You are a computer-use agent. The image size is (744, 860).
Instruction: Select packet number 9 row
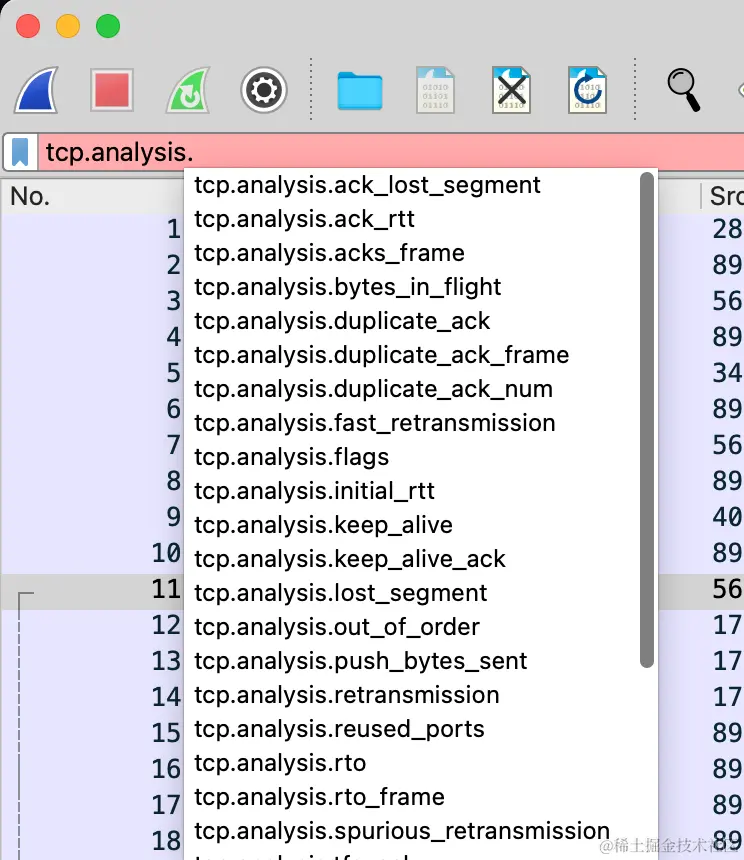92,517
